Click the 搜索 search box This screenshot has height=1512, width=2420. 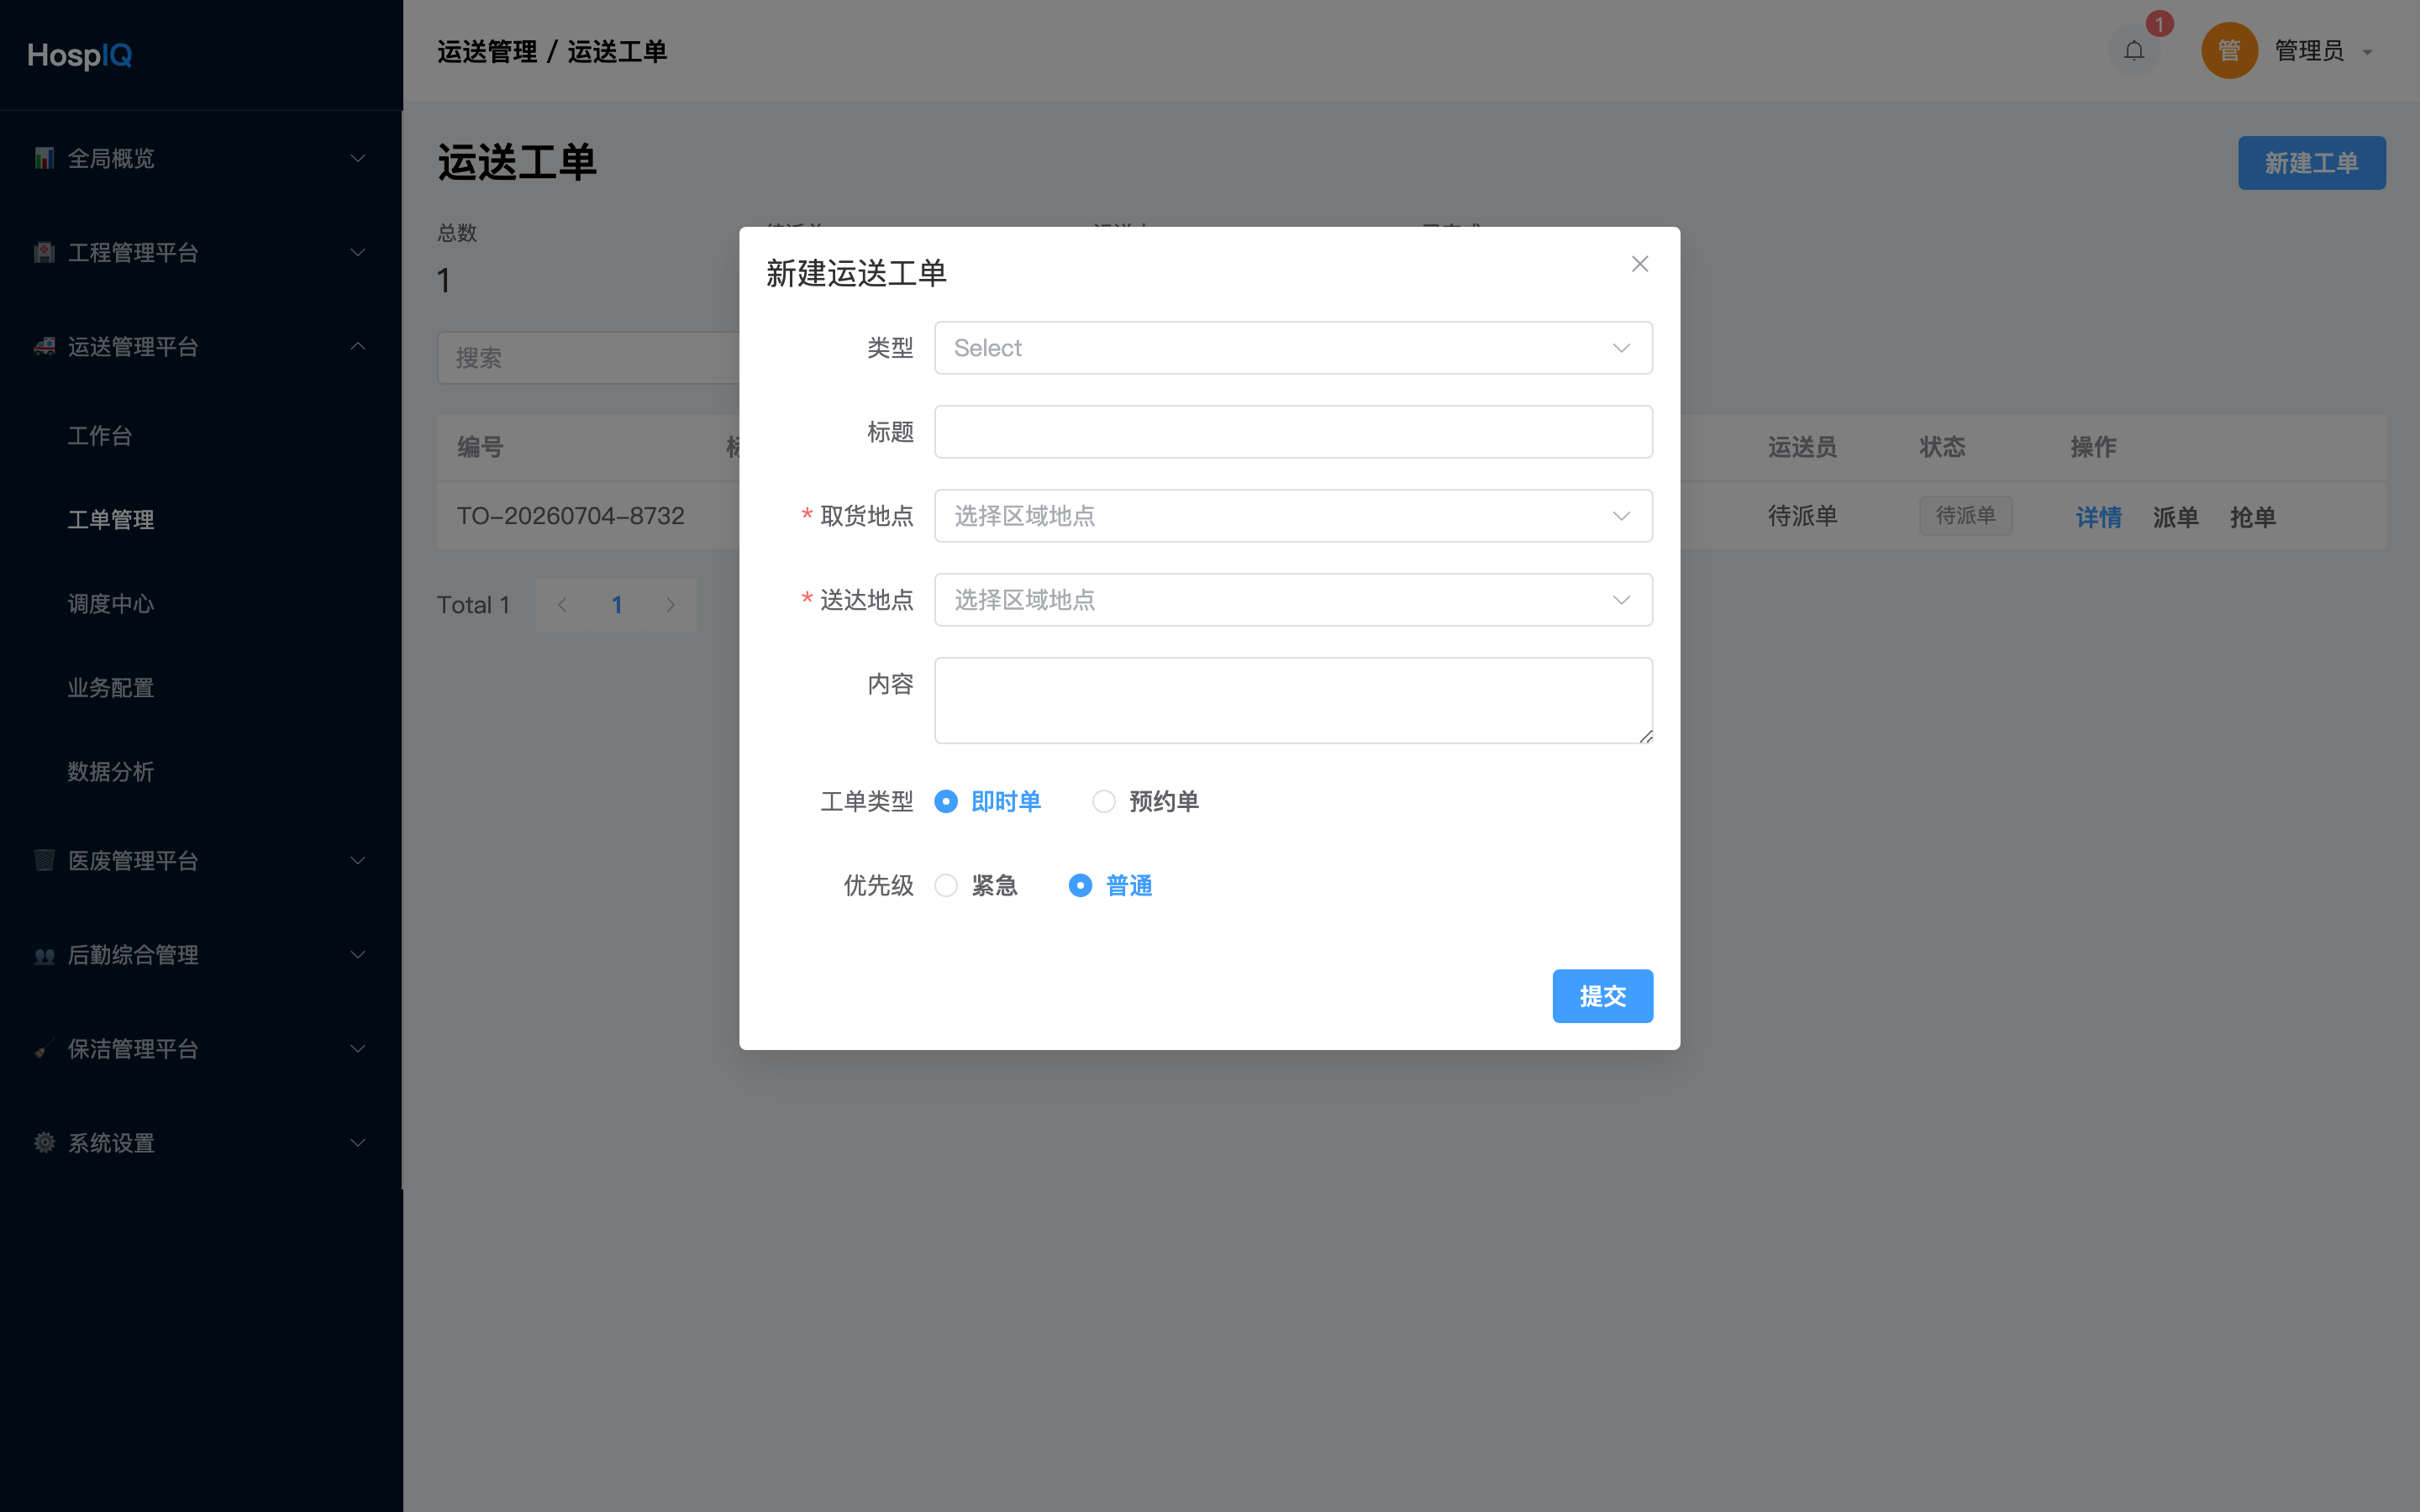click(588, 358)
